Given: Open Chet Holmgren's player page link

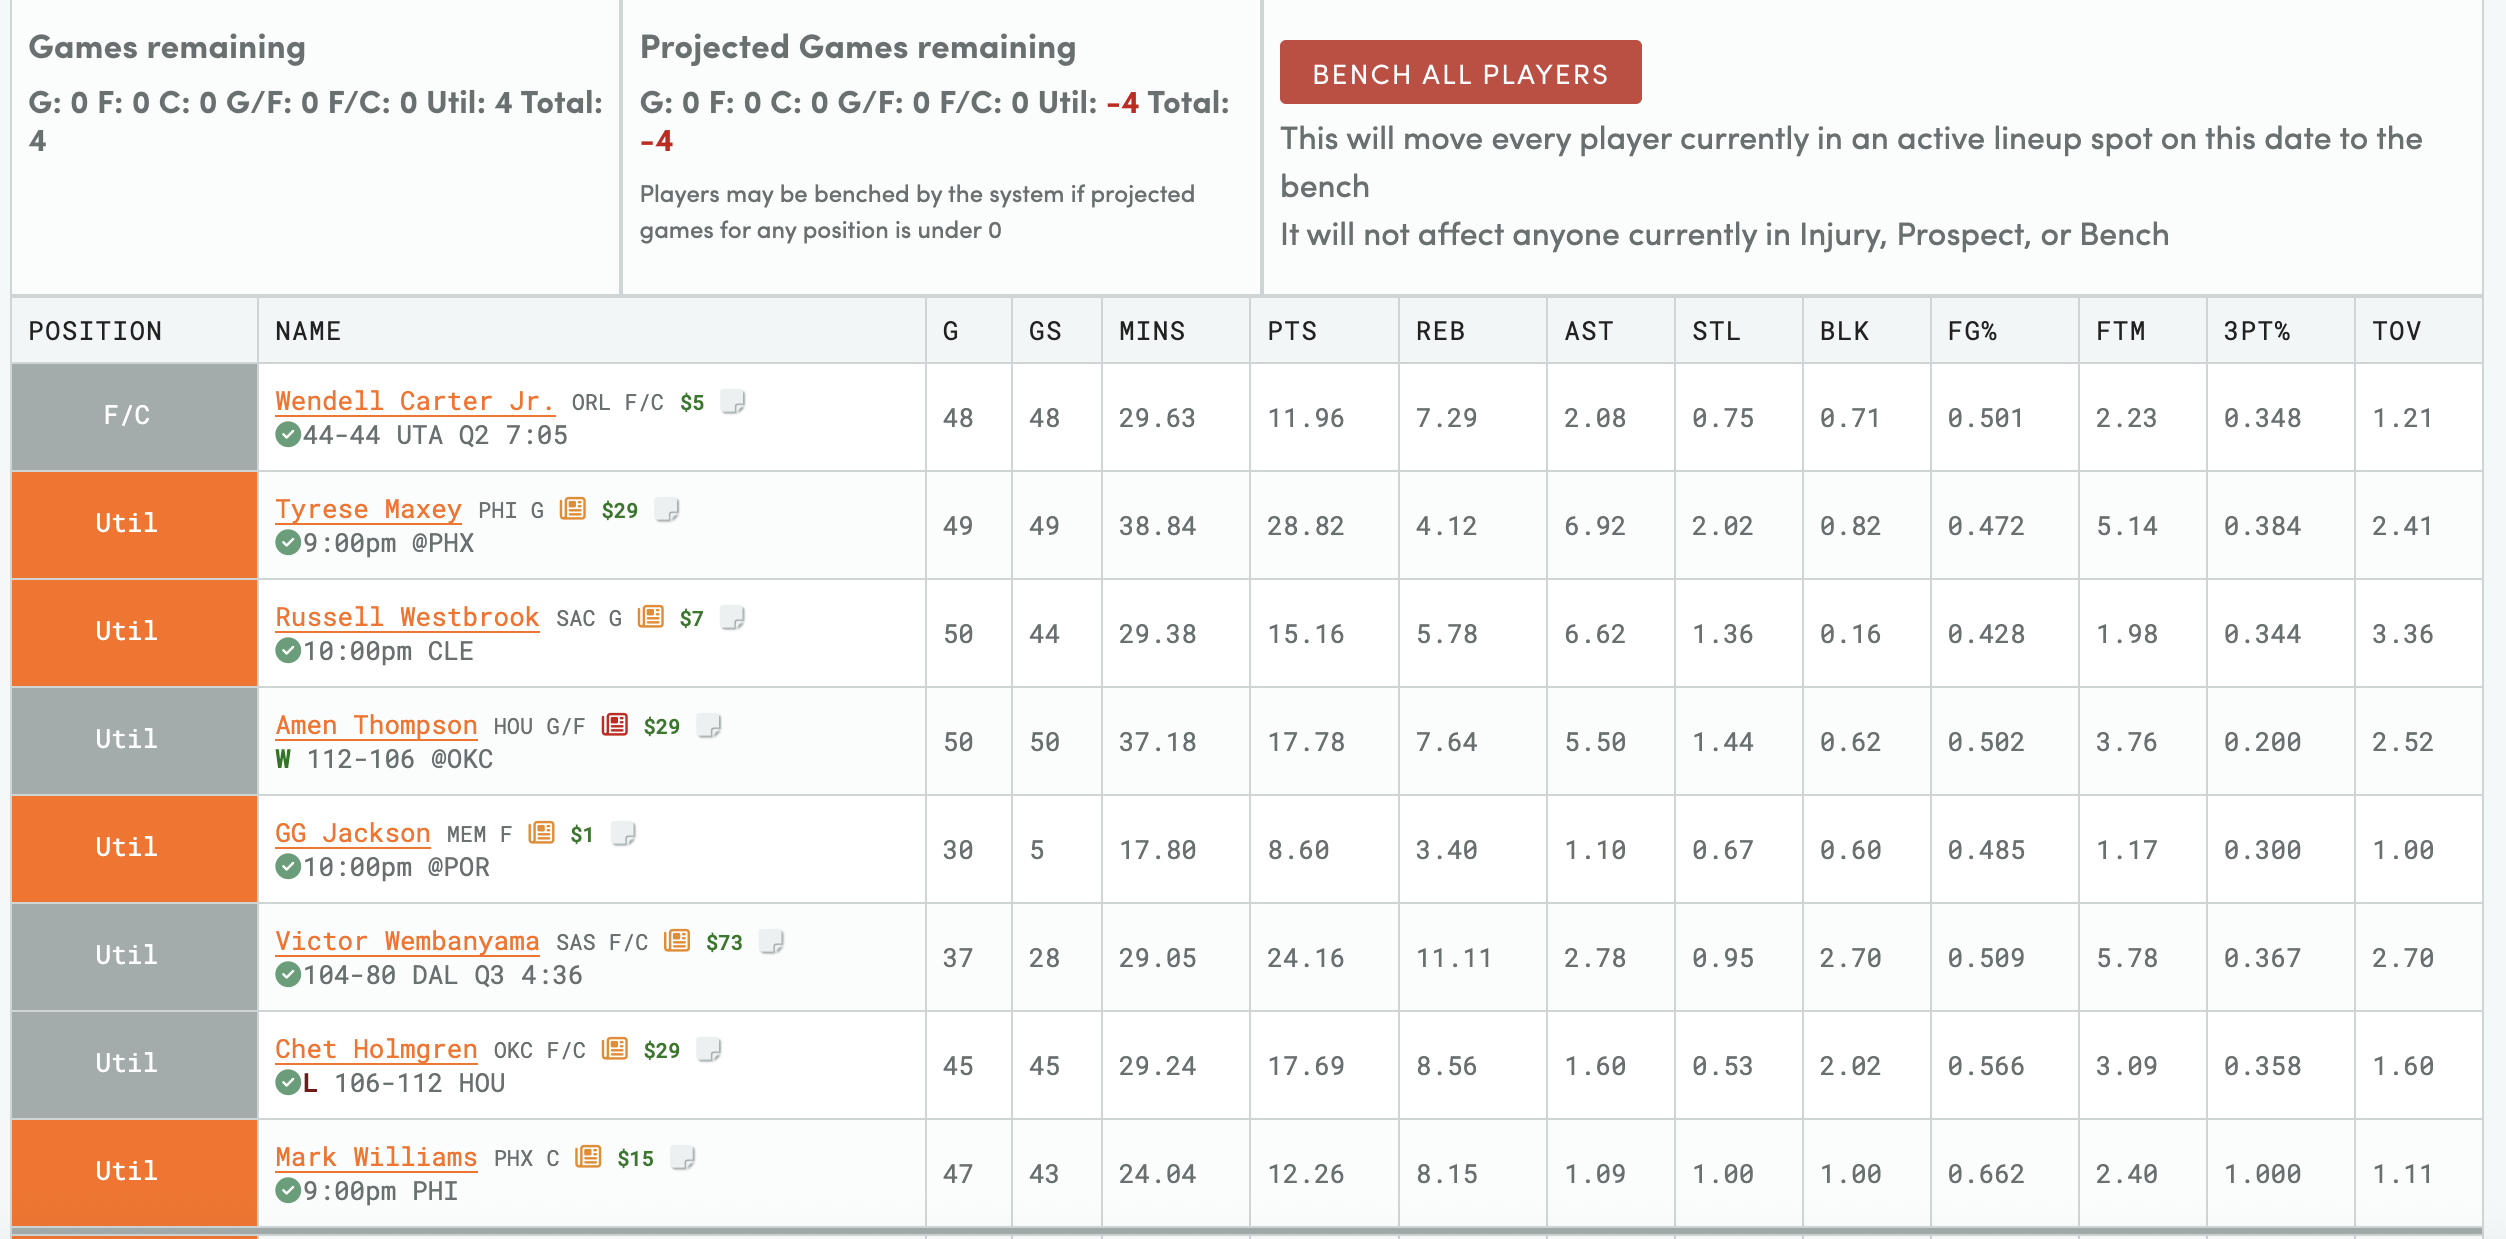Looking at the screenshot, I should pos(376,1049).
